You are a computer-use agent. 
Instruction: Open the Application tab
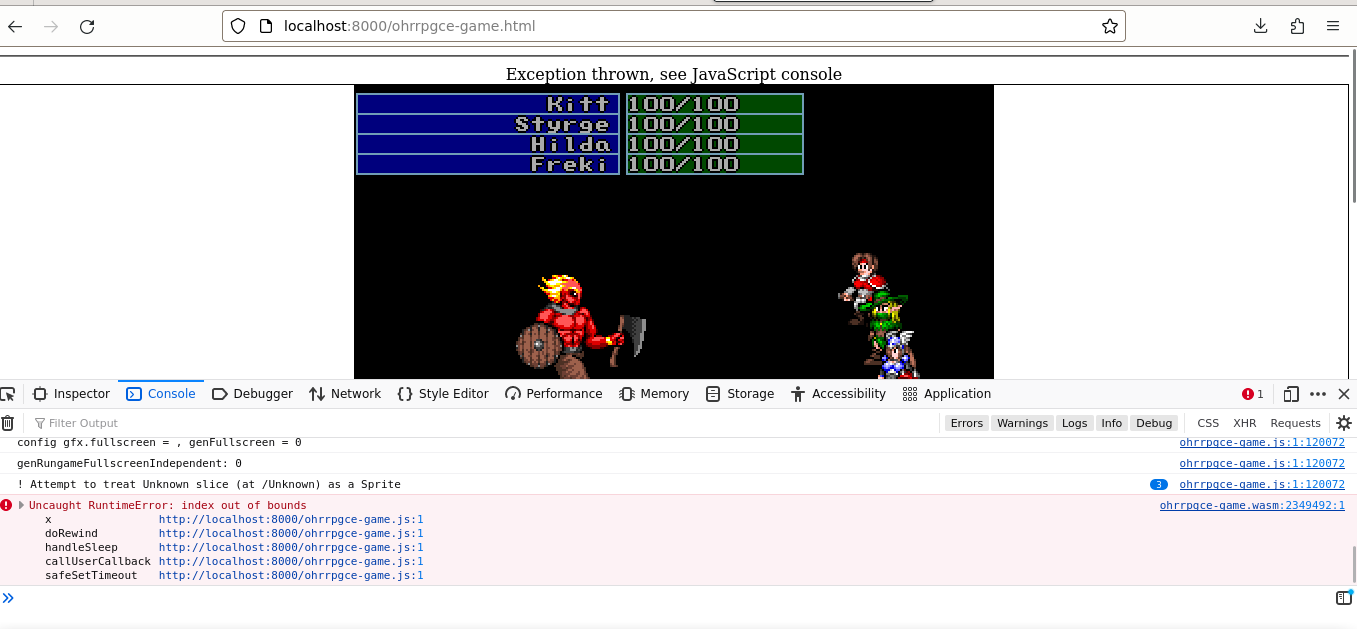[x=947, y=394]
